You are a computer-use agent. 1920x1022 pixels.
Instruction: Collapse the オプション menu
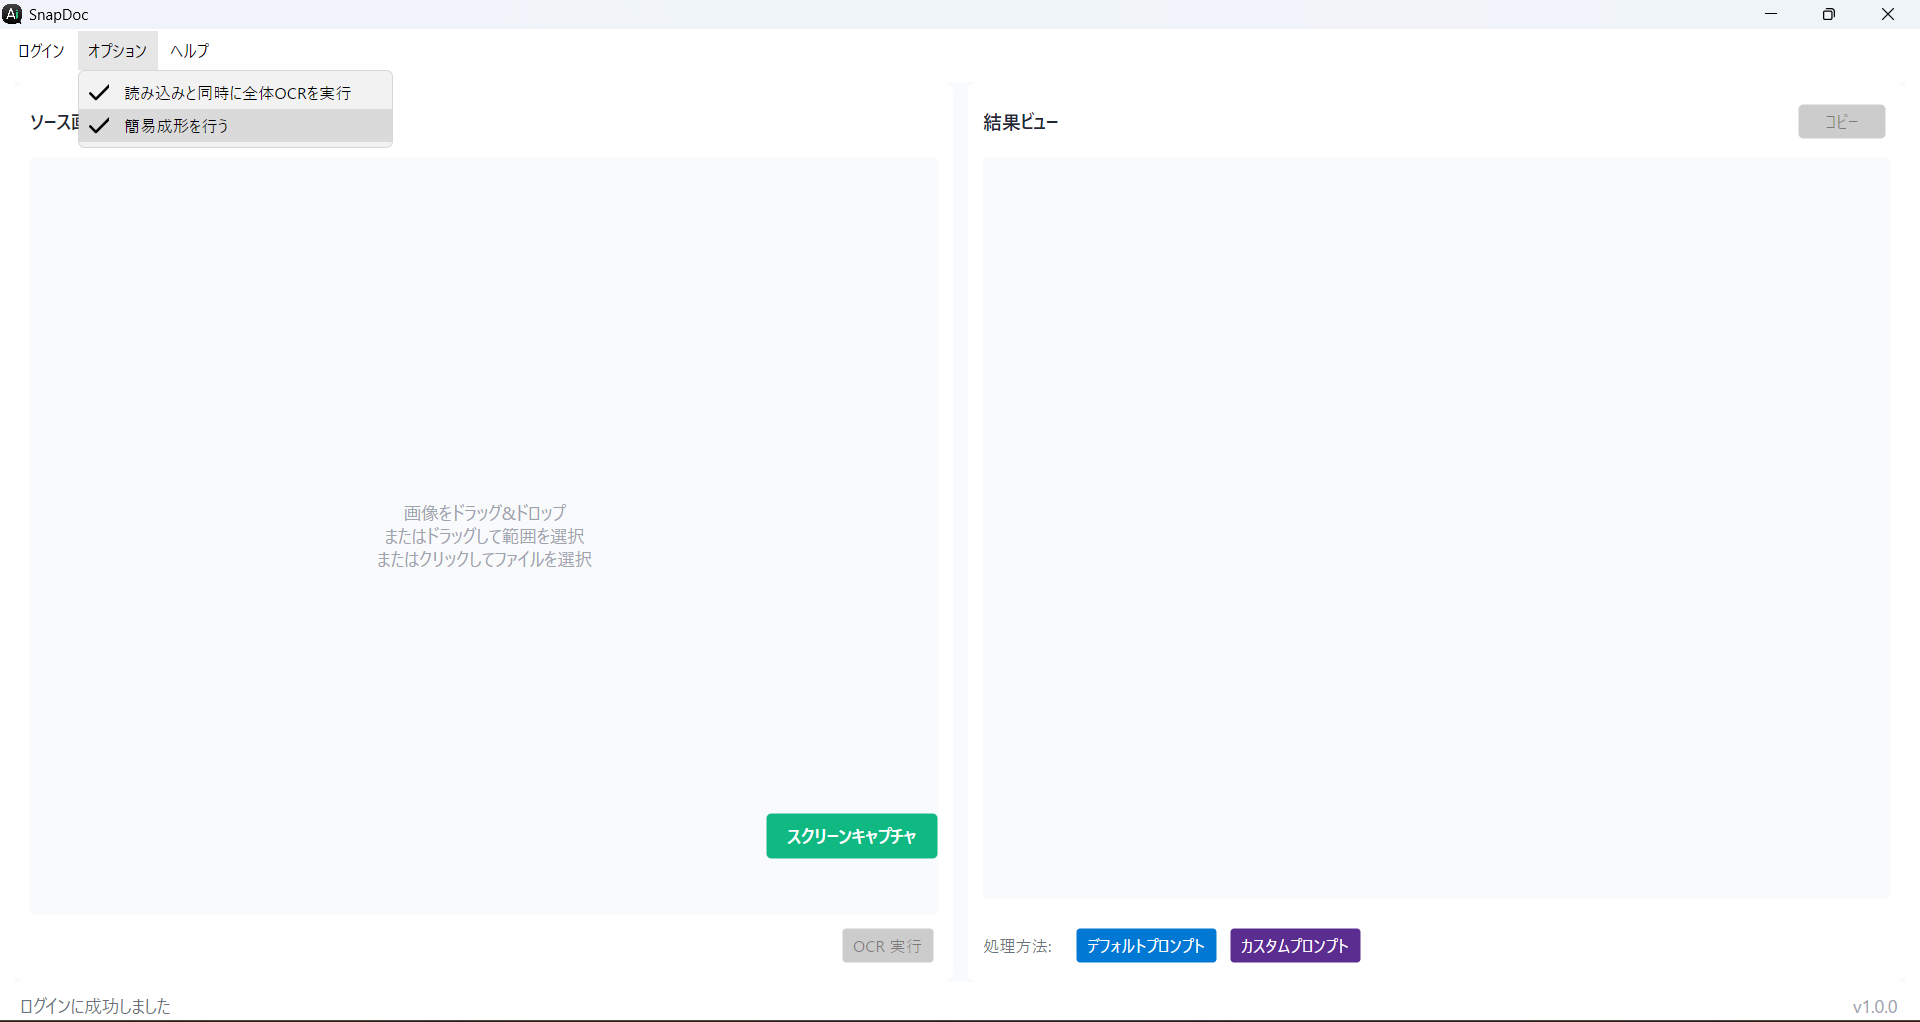click(x=117, y=51)
